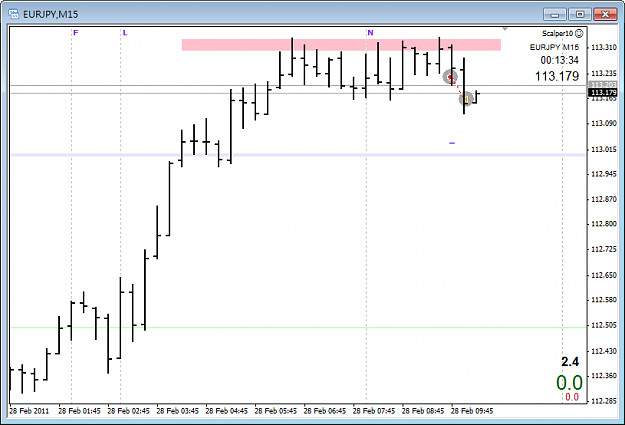Click the purple F session marker
This screenshot has height=425, width=625.
pyautogui.click(x=76, y=33)
